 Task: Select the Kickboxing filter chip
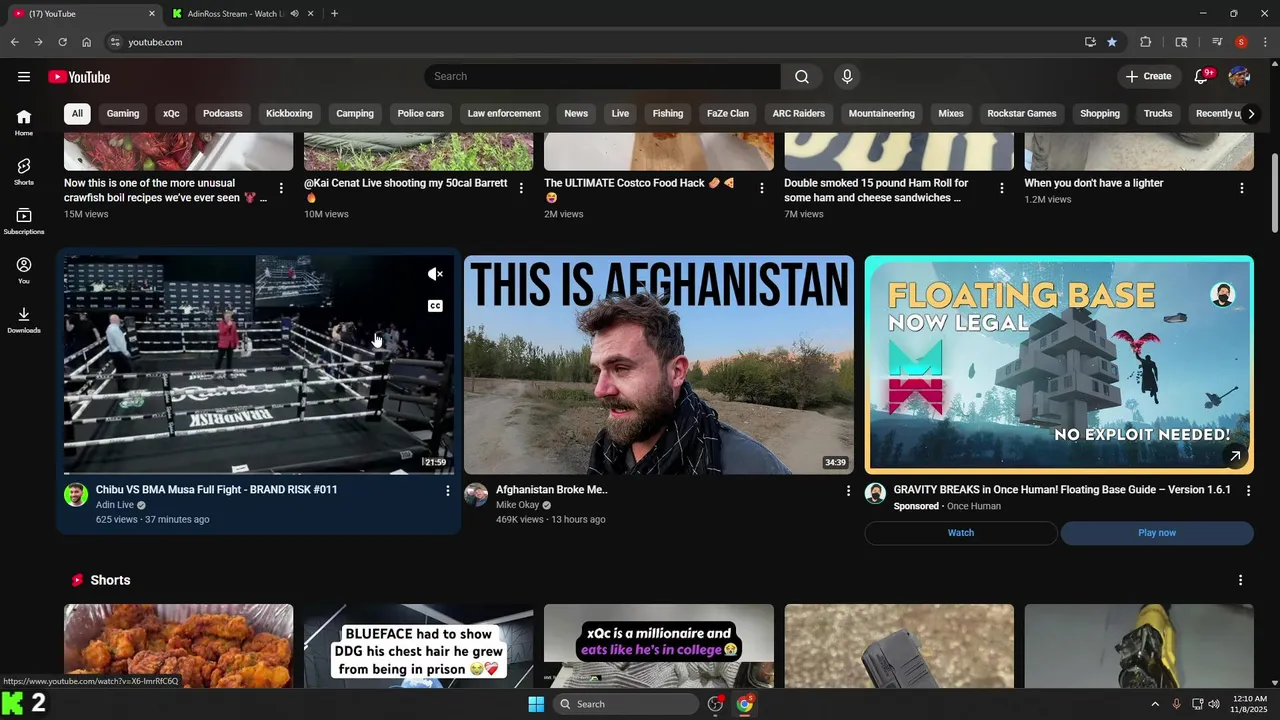[289, 114]
